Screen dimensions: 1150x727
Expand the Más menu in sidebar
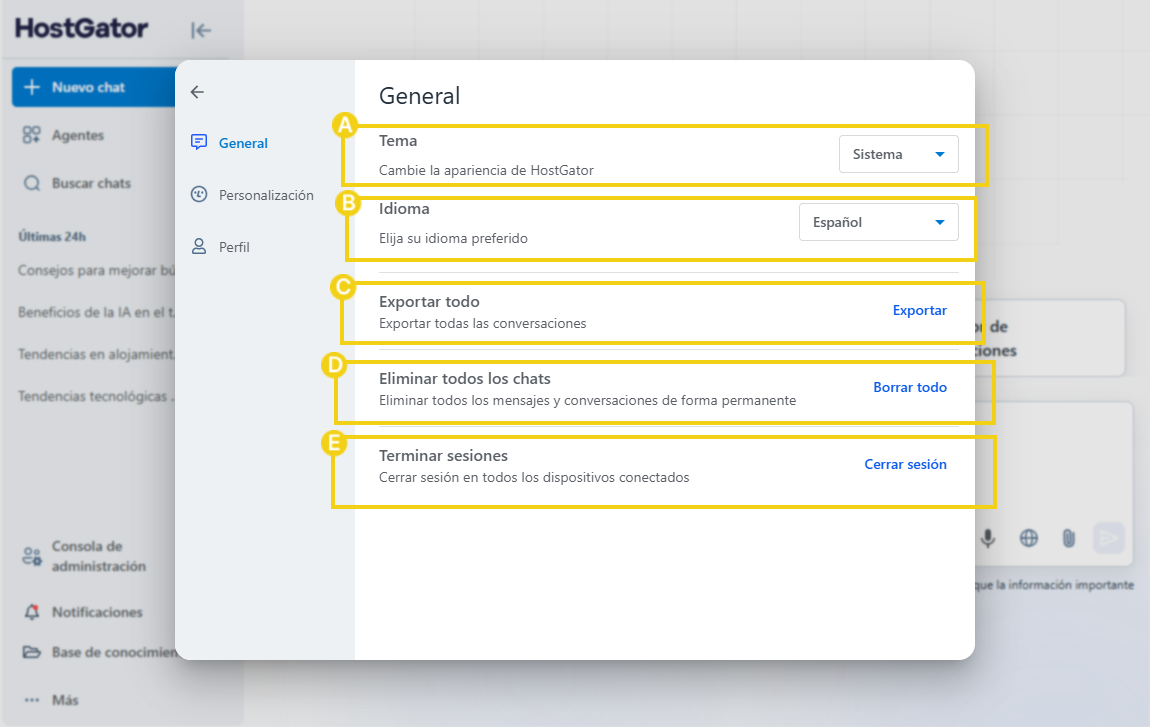tap(51, 700)
